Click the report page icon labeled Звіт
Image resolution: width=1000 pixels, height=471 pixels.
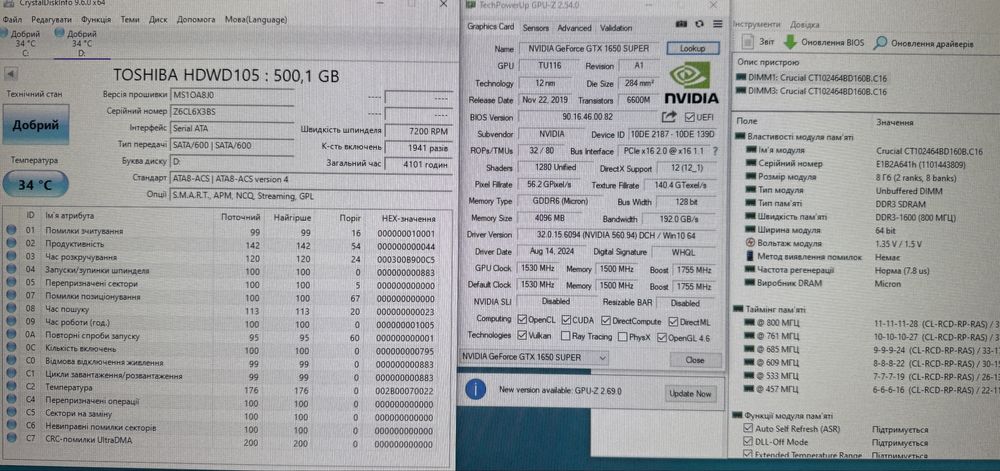748,43
